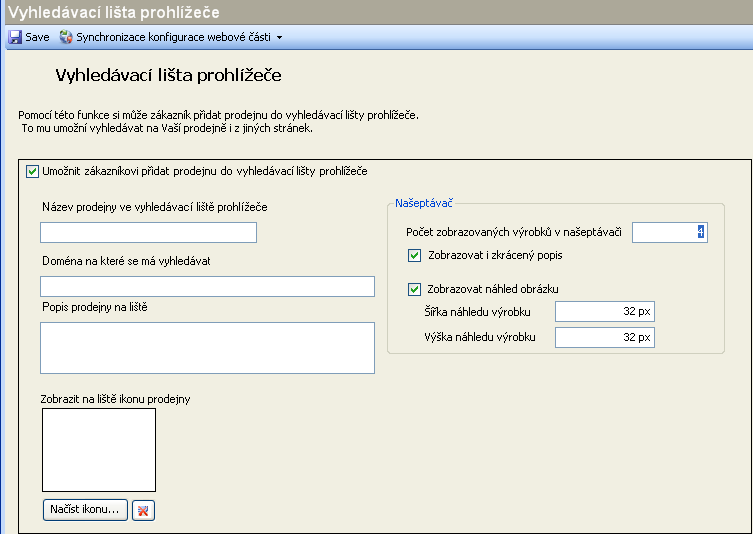Click the Save floppy disk icon
753x534 pixels.
tap(15, 37)
